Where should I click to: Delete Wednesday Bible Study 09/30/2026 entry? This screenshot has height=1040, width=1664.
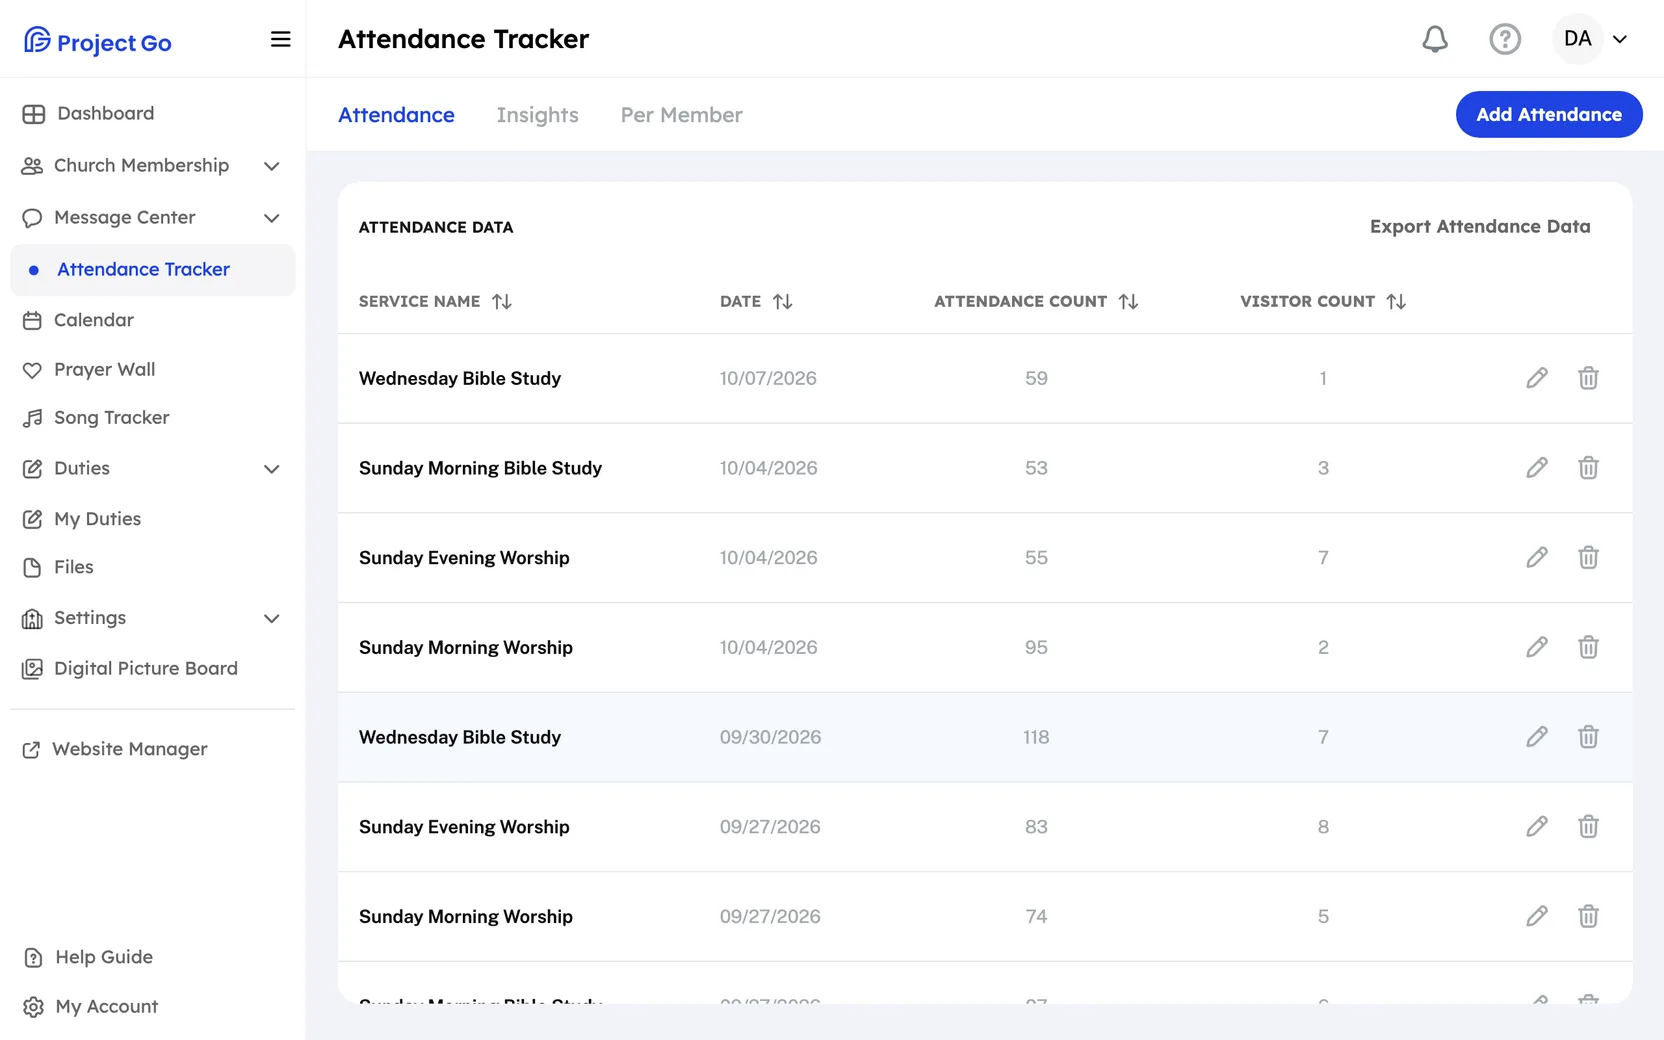click(x=1588, y=737)
